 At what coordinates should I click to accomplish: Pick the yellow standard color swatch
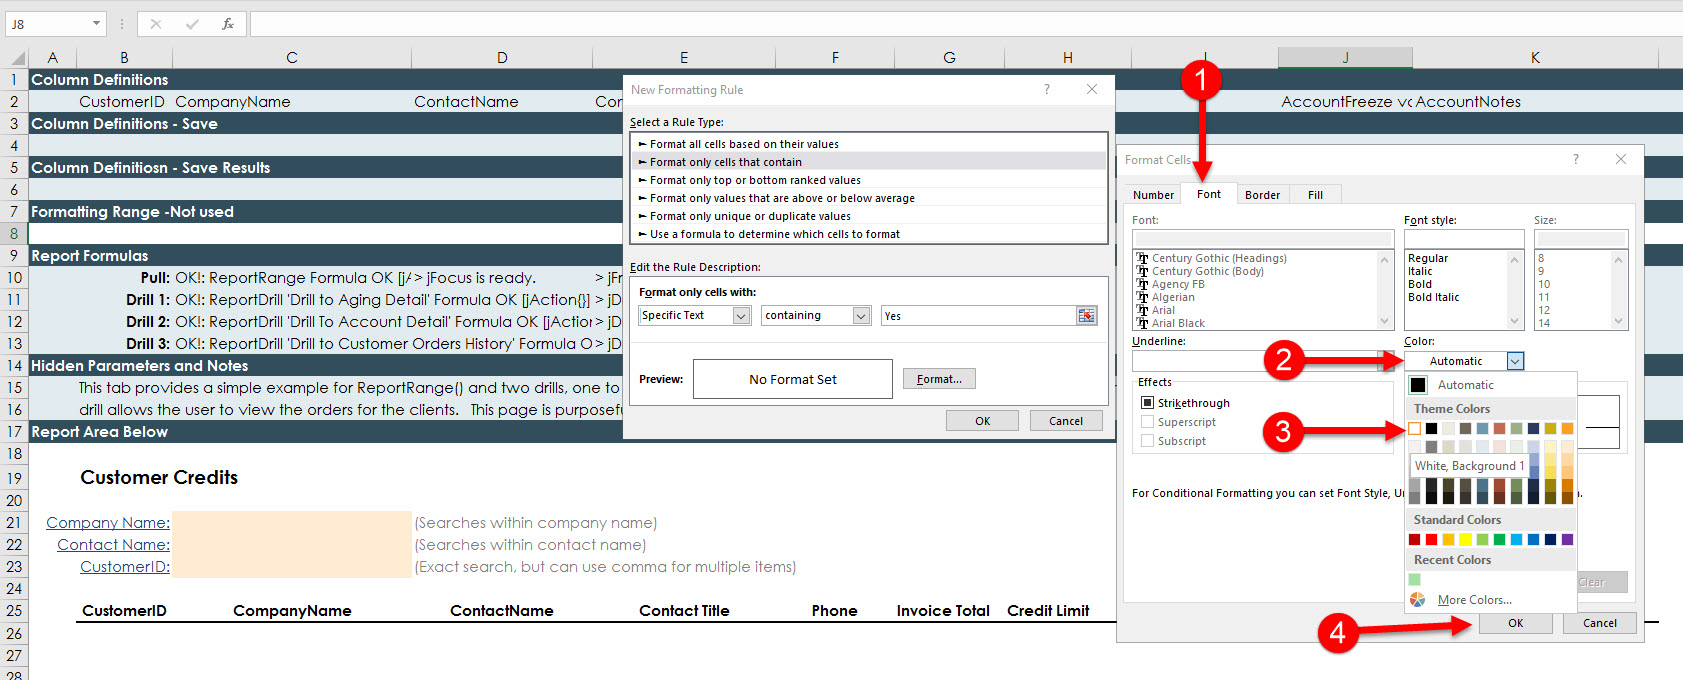point(1465,540)
